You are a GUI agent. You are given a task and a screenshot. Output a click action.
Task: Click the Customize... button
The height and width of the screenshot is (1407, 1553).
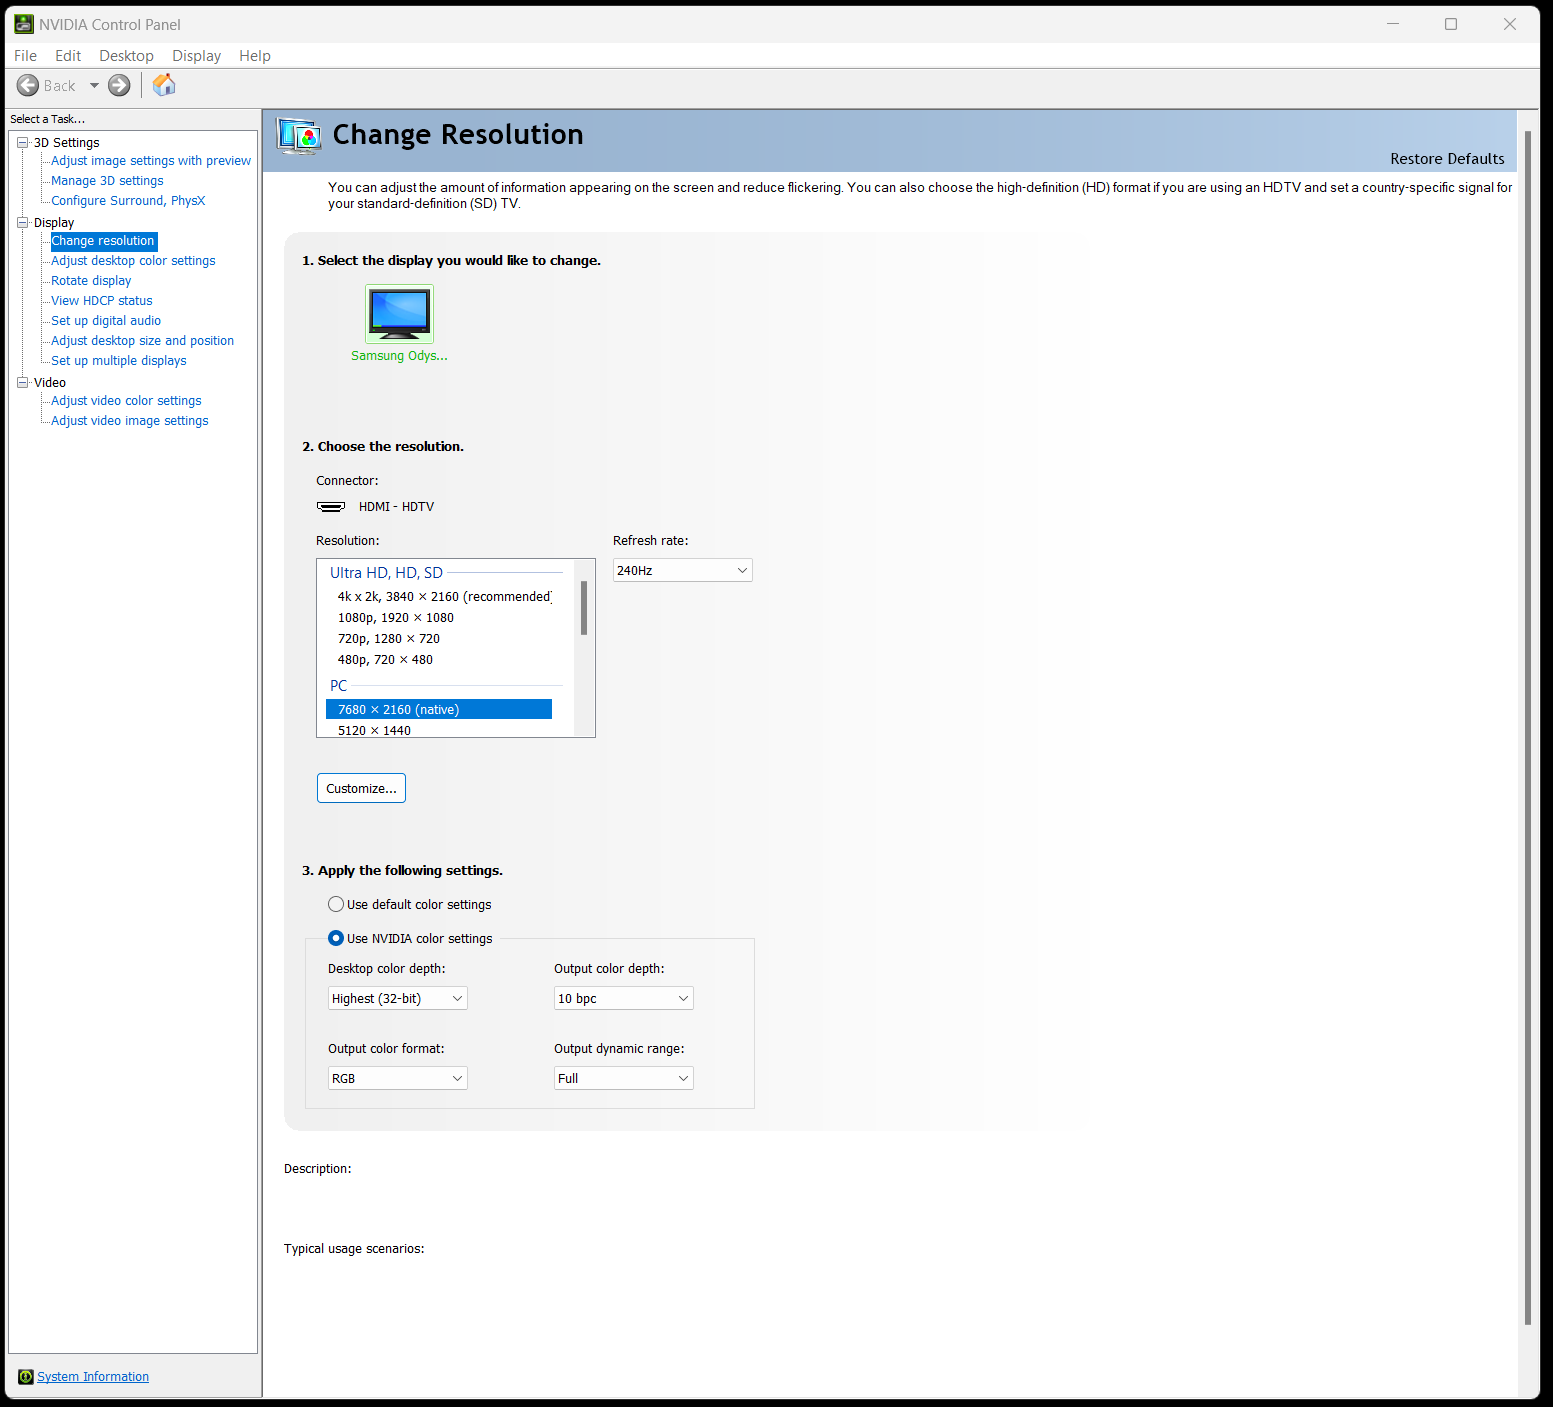[361, 788]
